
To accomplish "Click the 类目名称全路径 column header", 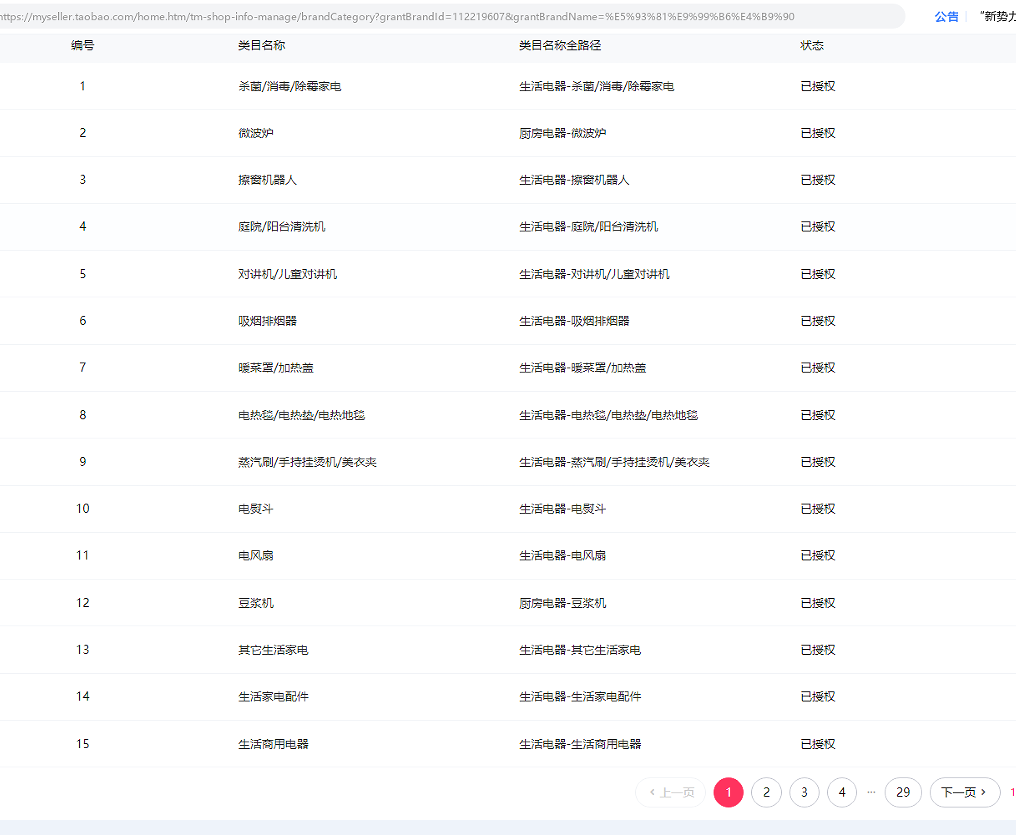I will click(x=559, y=46).
